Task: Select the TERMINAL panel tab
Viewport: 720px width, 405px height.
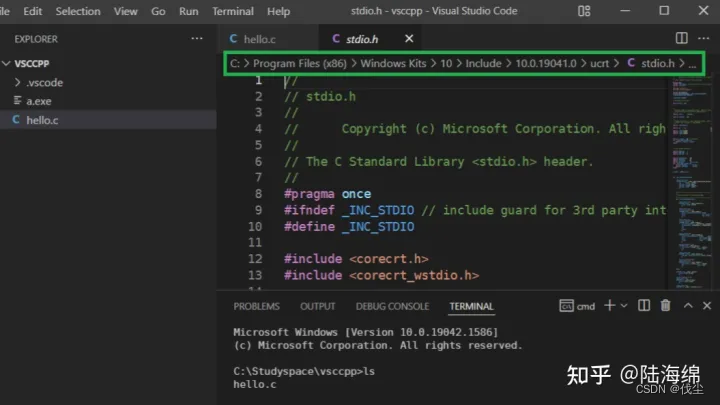Action: point(472,306)
